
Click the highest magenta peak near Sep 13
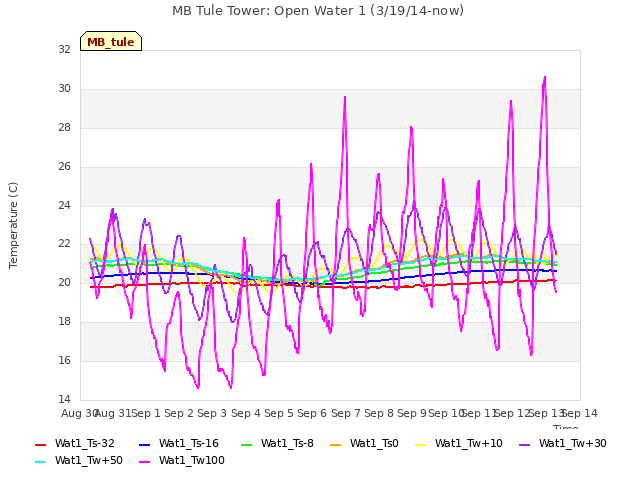point(544,77)
